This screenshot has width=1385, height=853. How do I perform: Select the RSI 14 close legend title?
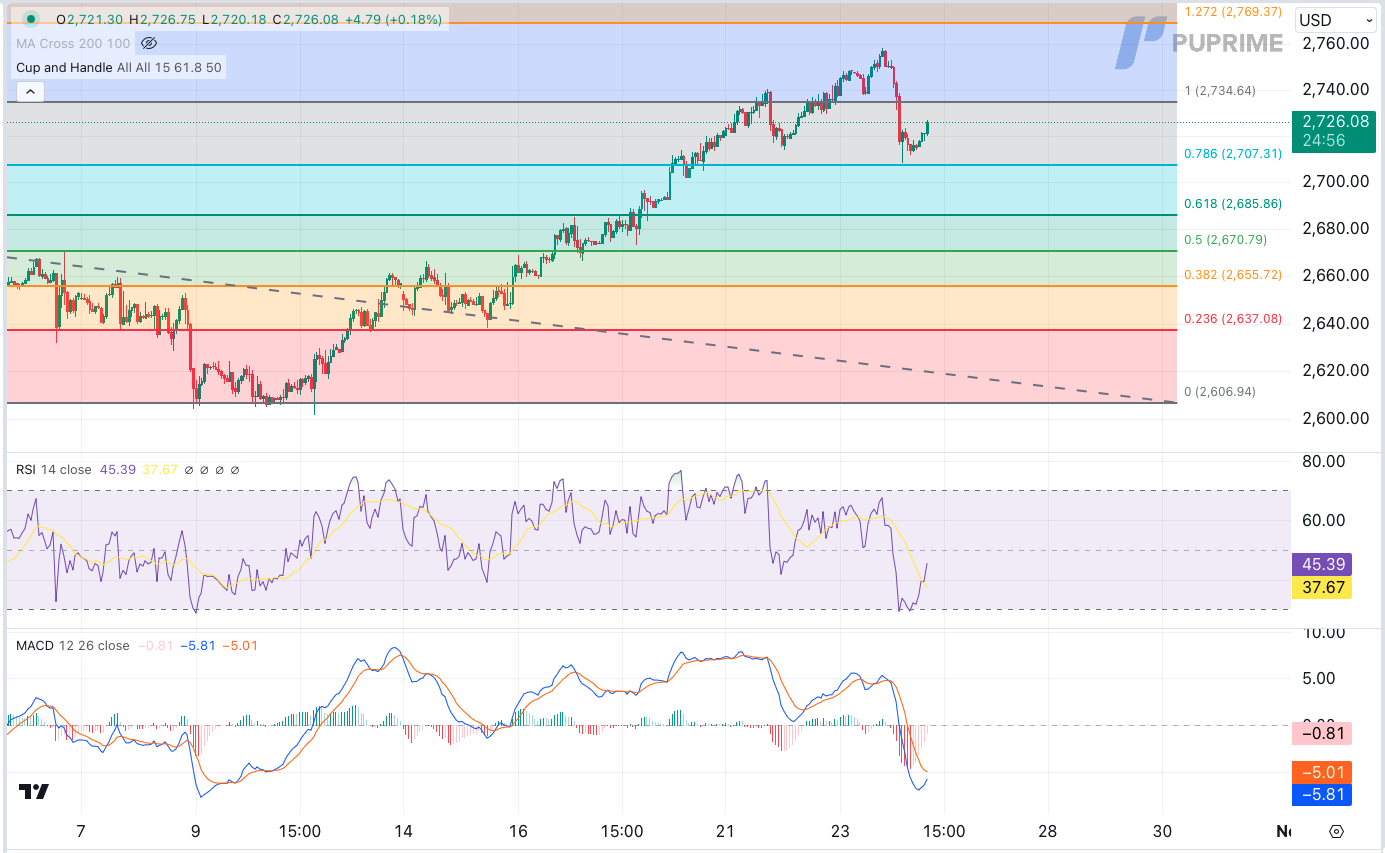click(x=53, y=469)
